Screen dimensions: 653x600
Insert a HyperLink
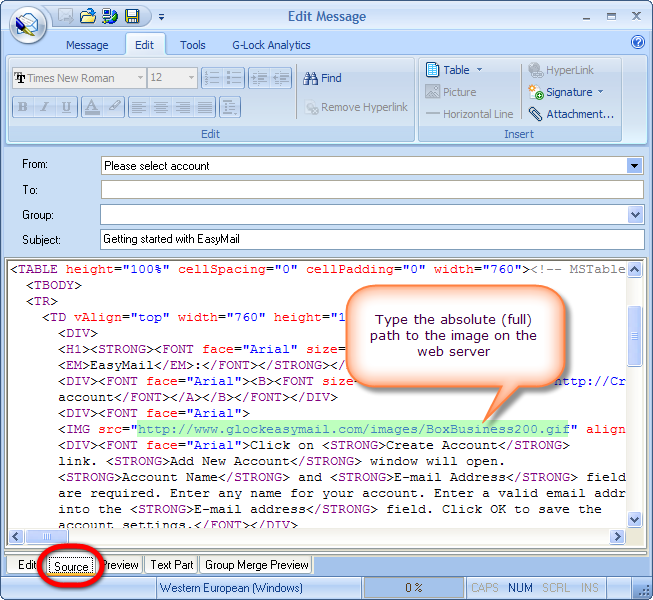[561, 70]
